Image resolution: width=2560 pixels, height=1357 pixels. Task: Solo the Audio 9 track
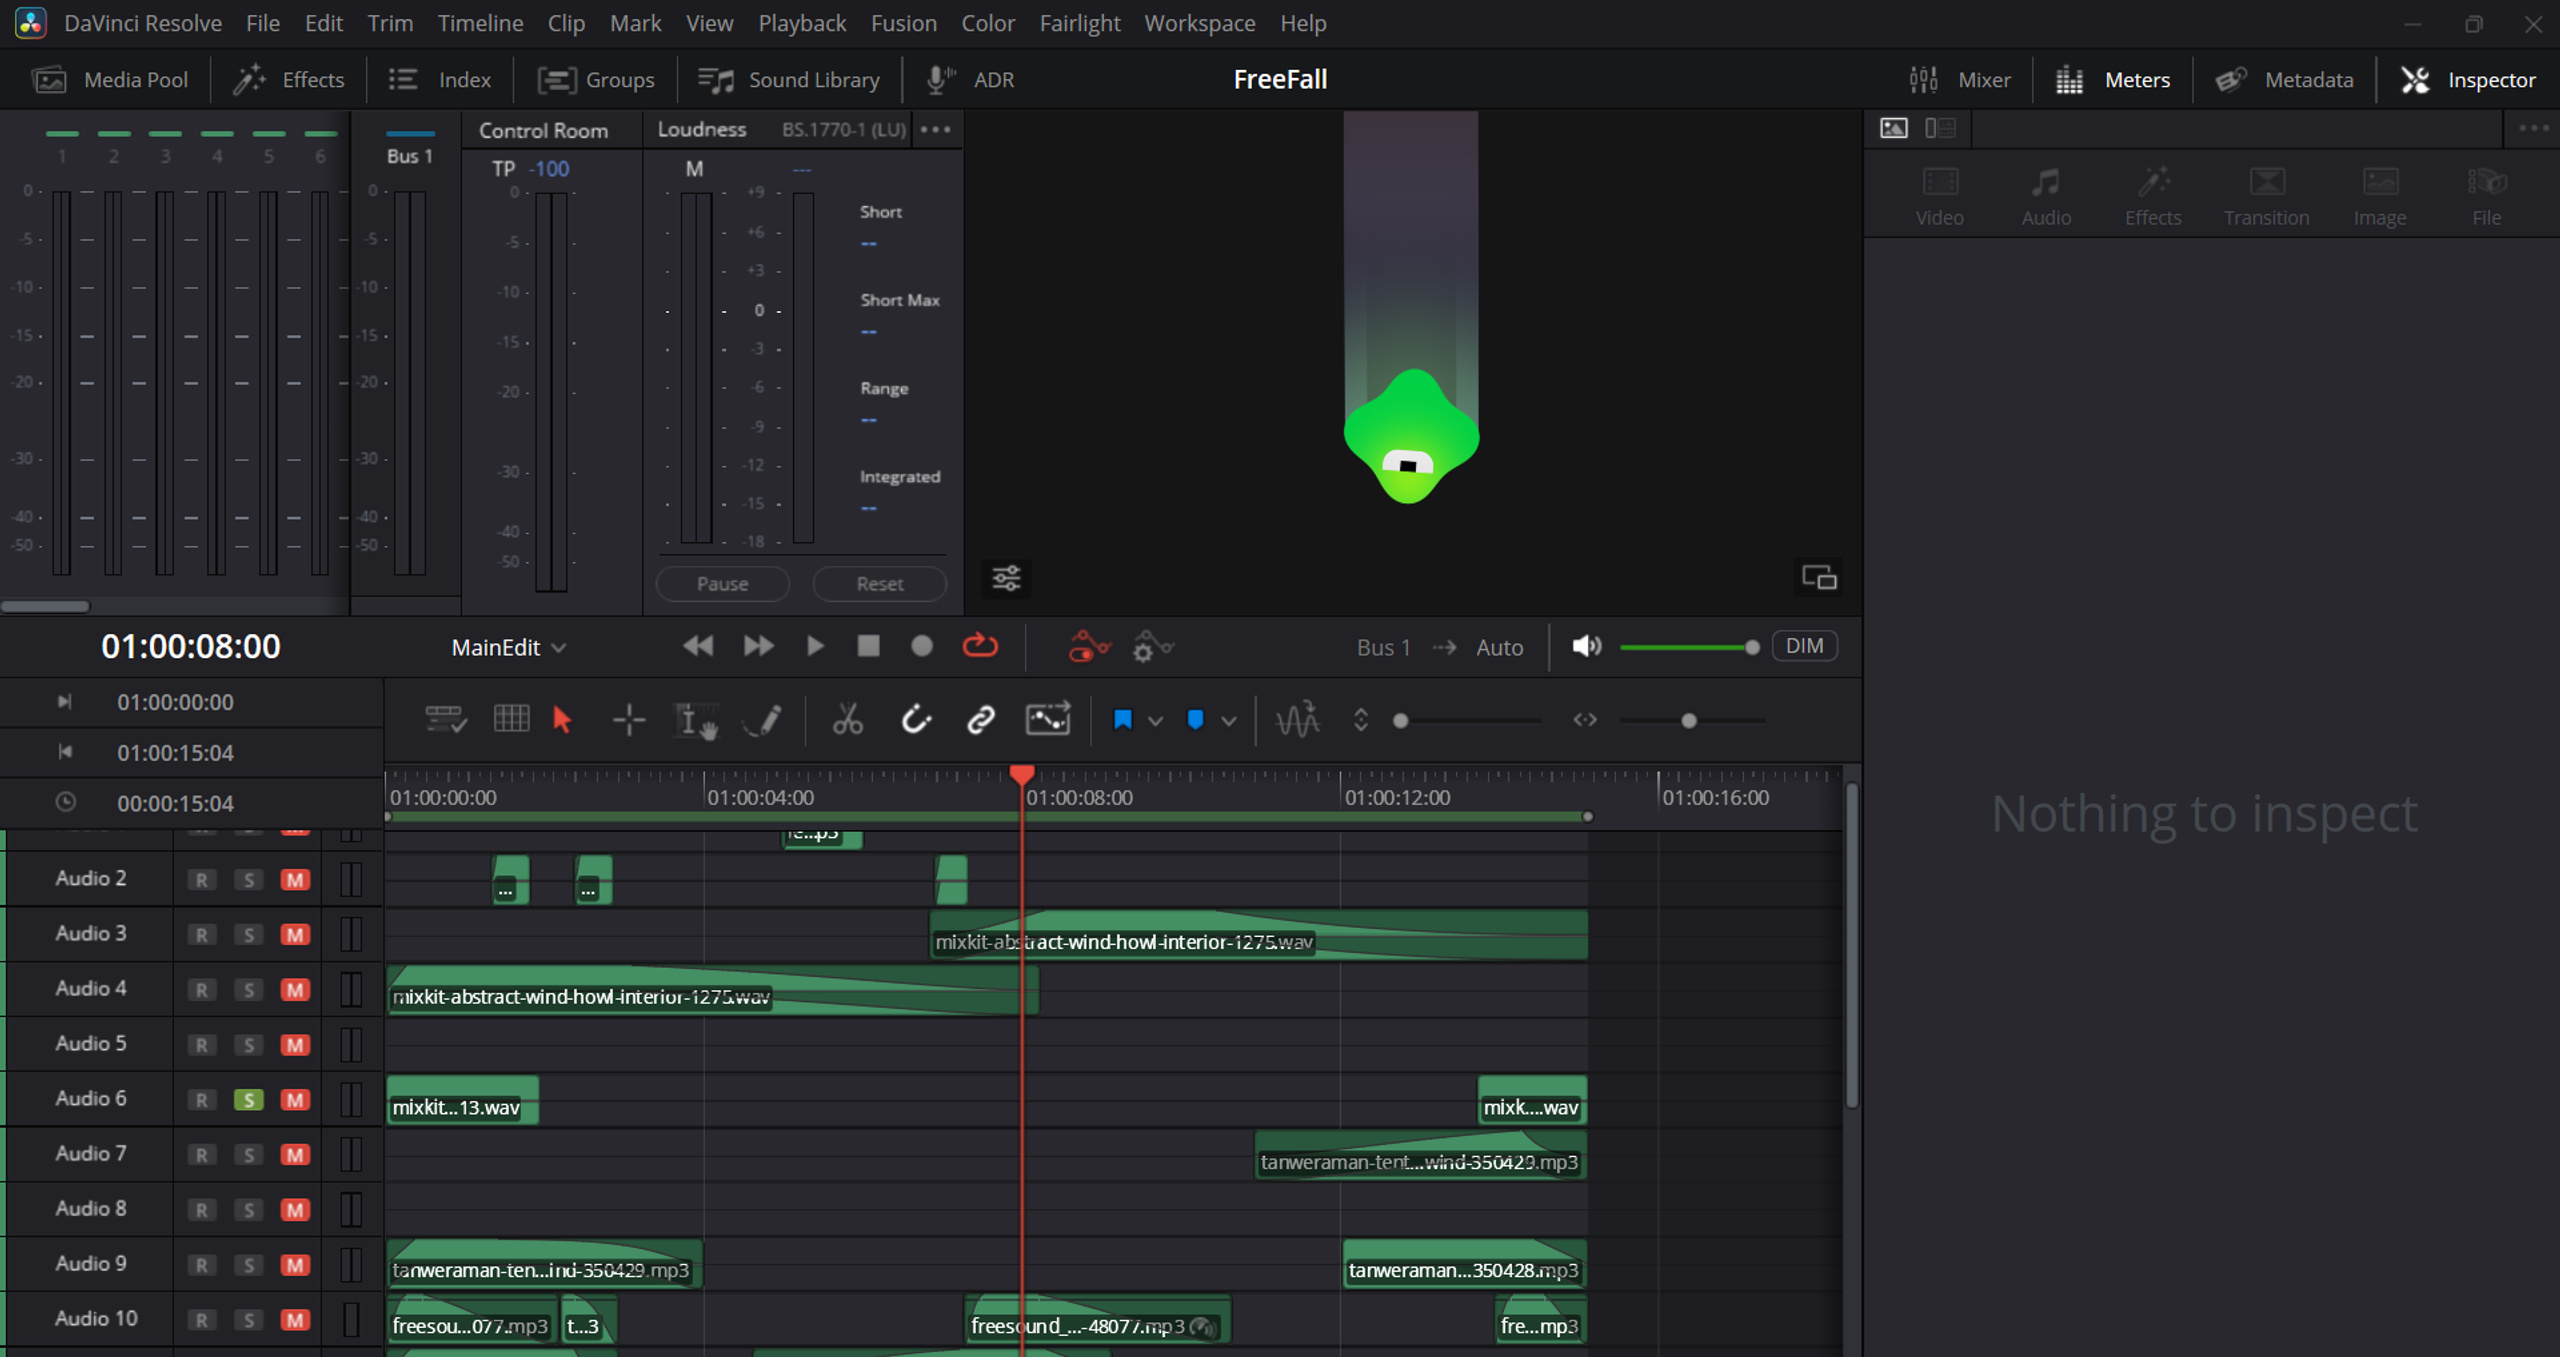pyautogui.click(x=248, y=1265)
